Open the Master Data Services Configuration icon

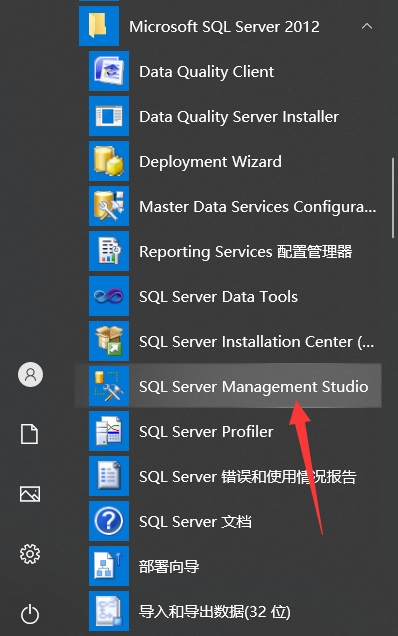click(109, 206)
